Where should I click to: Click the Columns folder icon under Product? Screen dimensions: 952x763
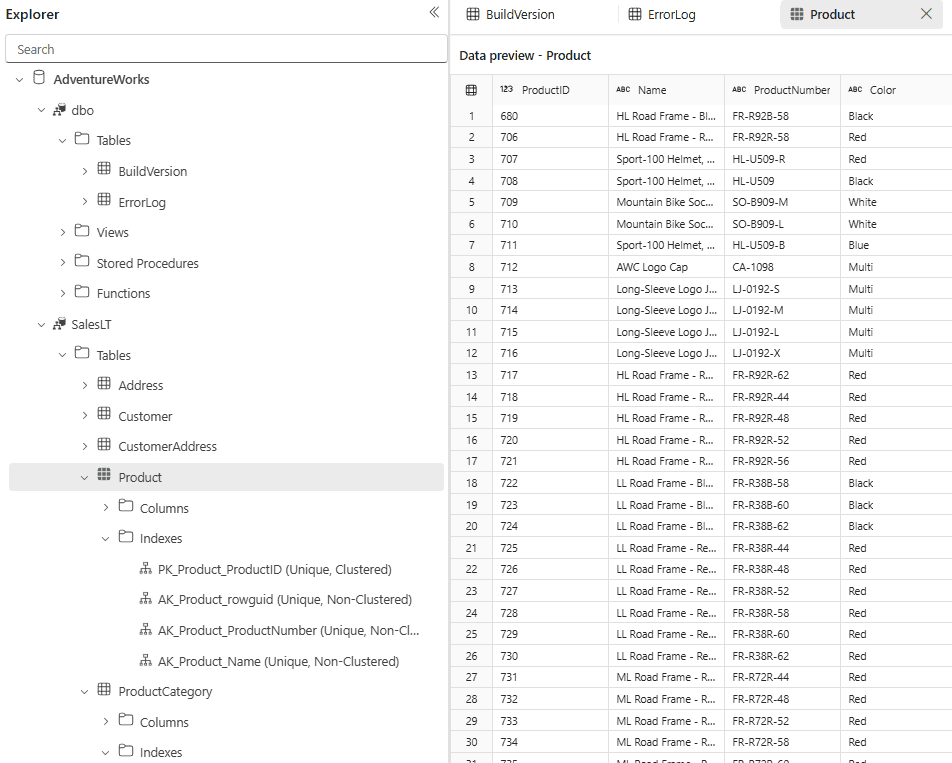[x=126, y=506]
